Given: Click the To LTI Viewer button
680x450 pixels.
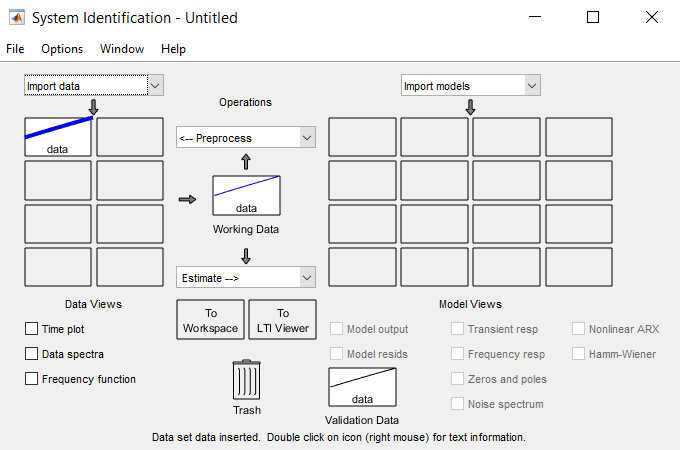Looking at the screenshot, I should (283, 320).
